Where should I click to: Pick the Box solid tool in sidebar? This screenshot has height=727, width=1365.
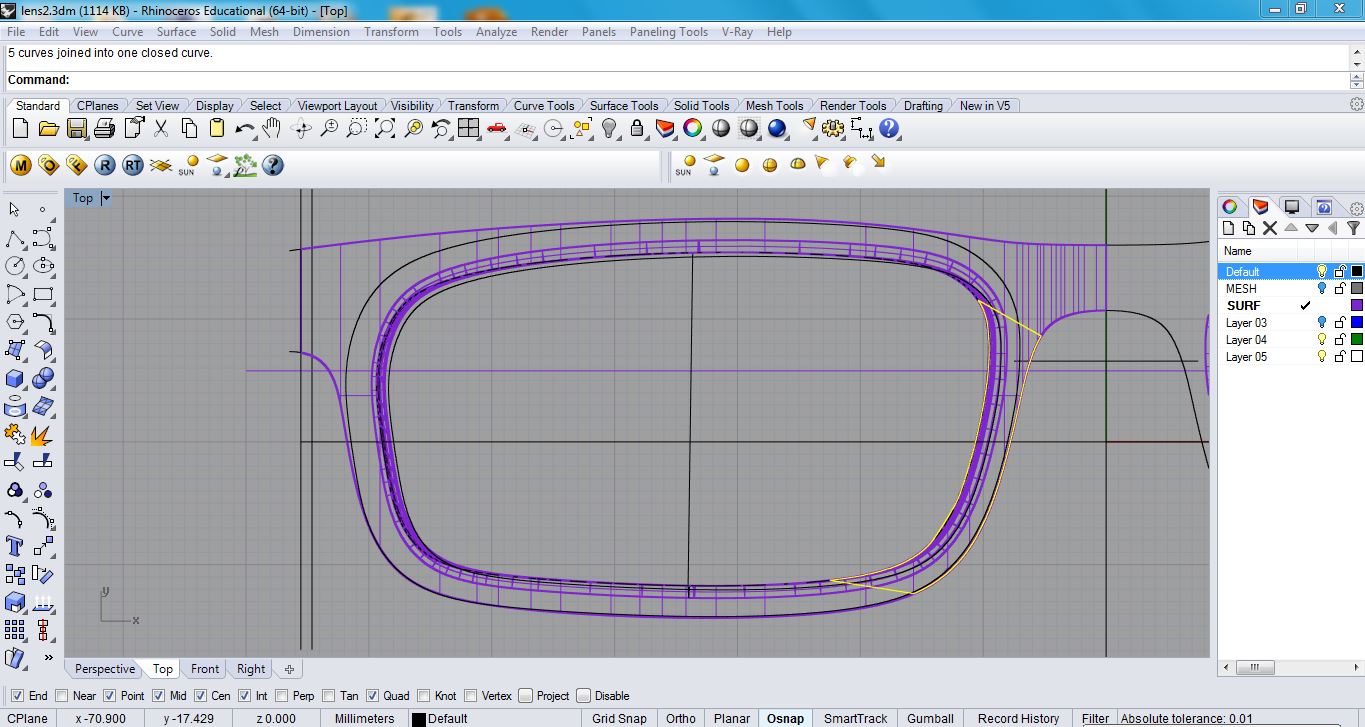(x=14, y=378)
